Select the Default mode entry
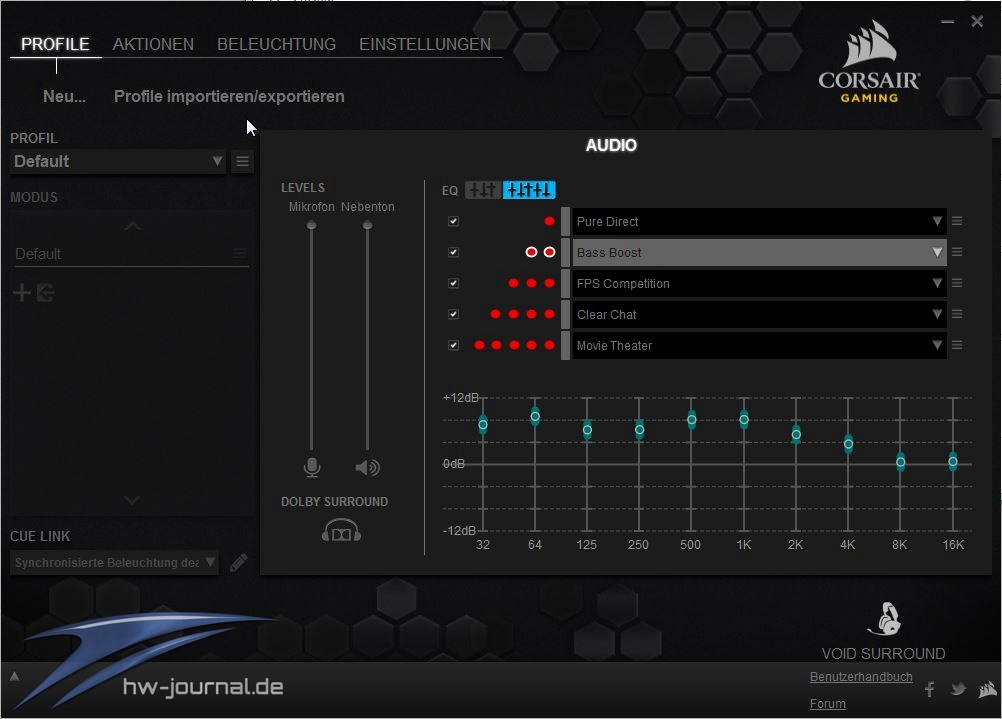 [x=130, y=254]
